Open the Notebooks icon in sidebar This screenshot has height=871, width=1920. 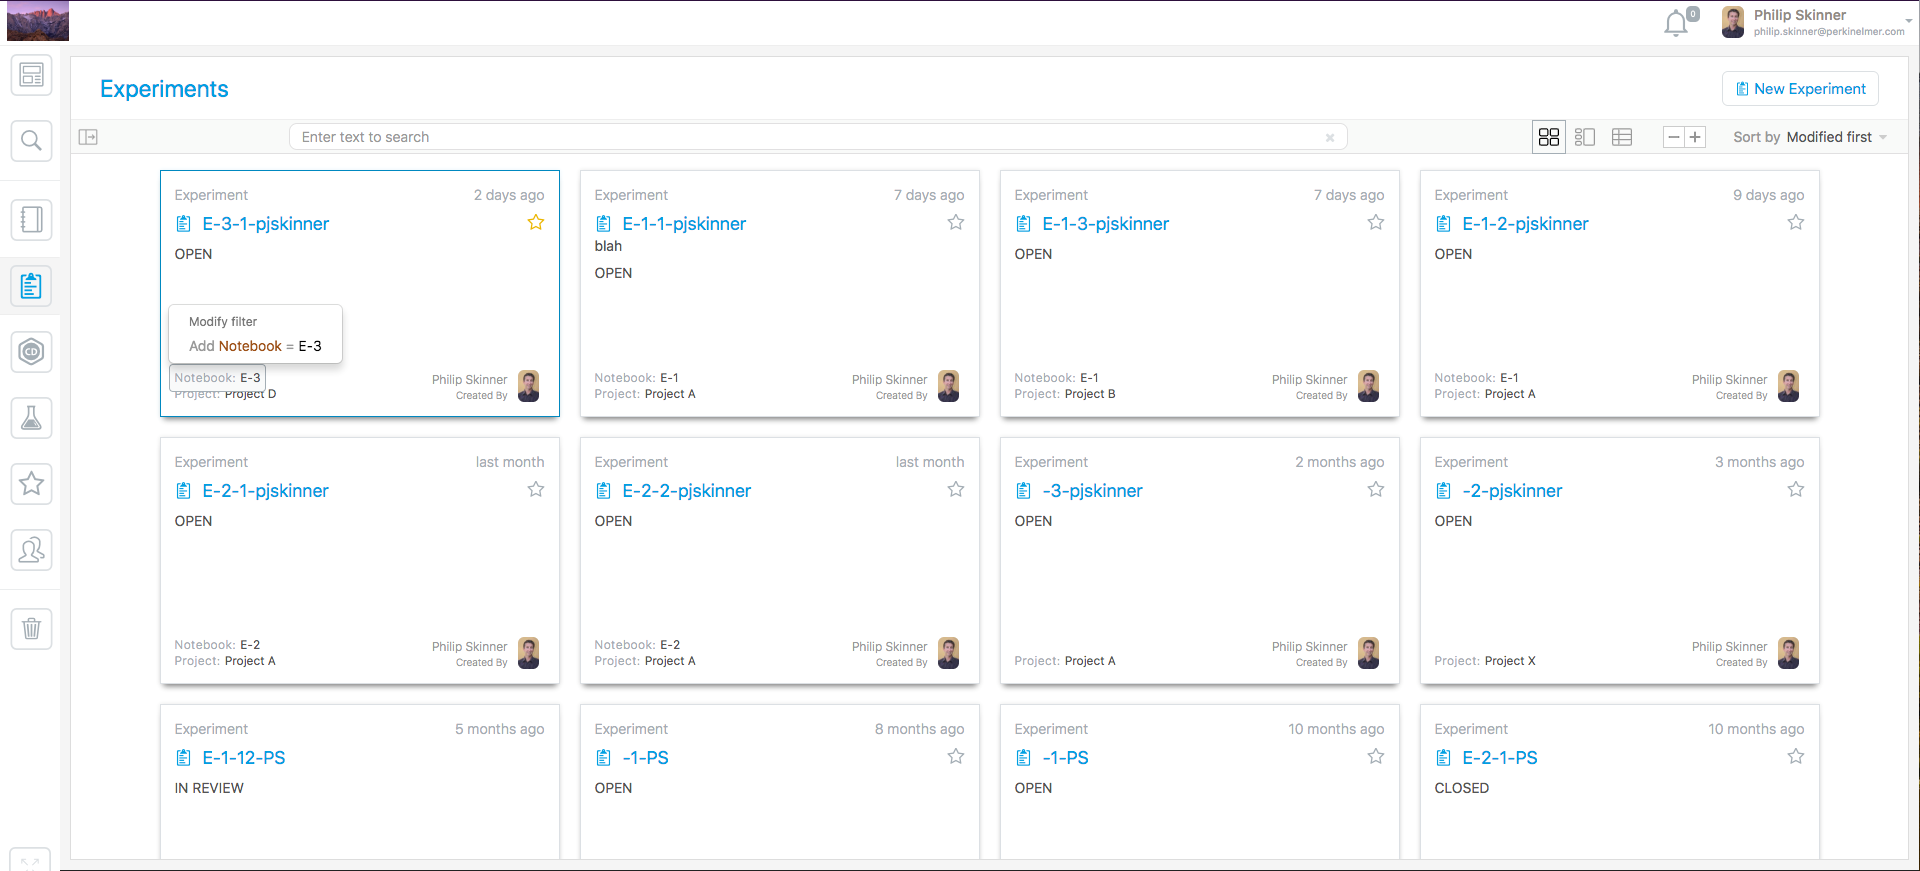click(31, 219)
